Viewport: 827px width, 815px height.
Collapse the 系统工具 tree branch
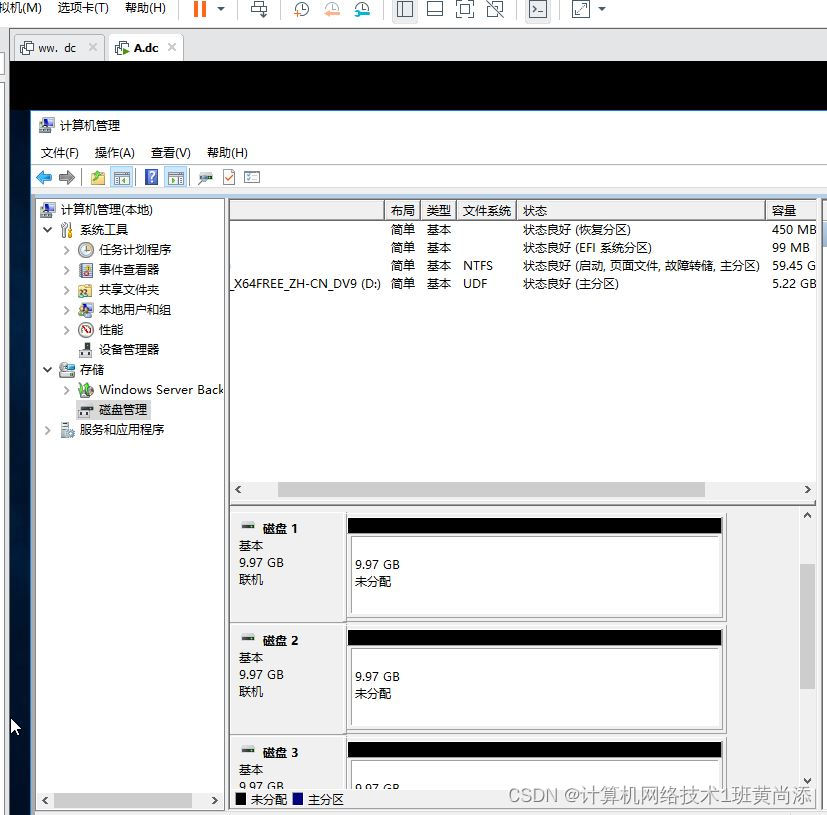pyautogui.click(x=47, y=229)
